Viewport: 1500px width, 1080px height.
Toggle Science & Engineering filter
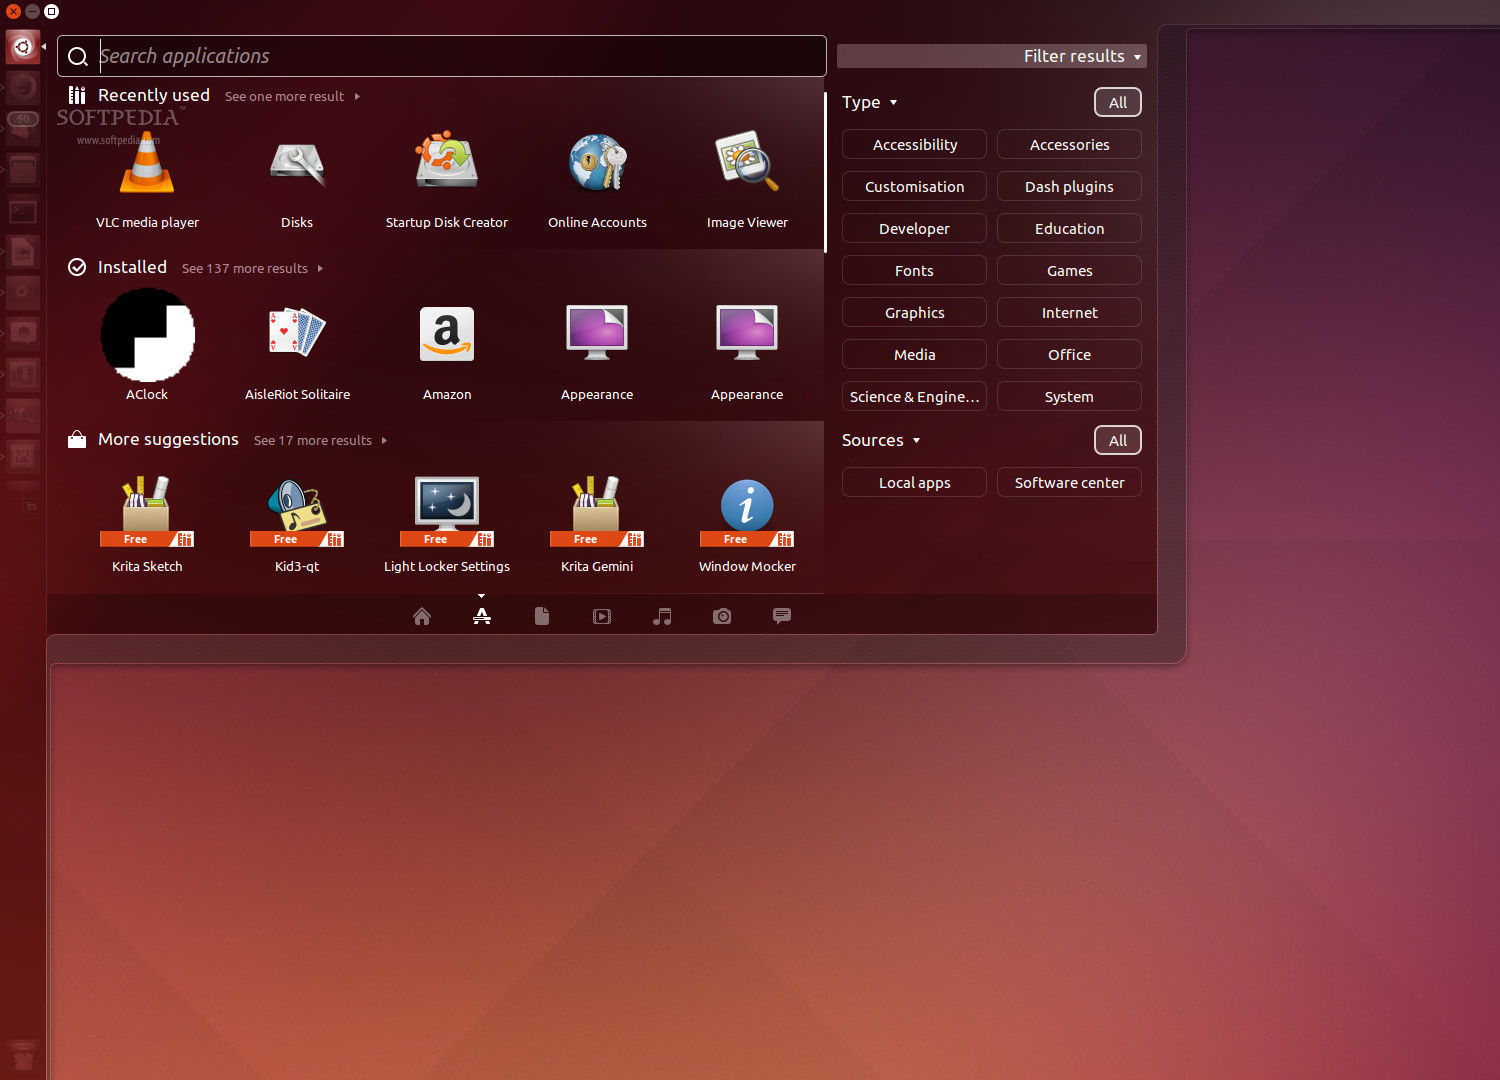914,396
